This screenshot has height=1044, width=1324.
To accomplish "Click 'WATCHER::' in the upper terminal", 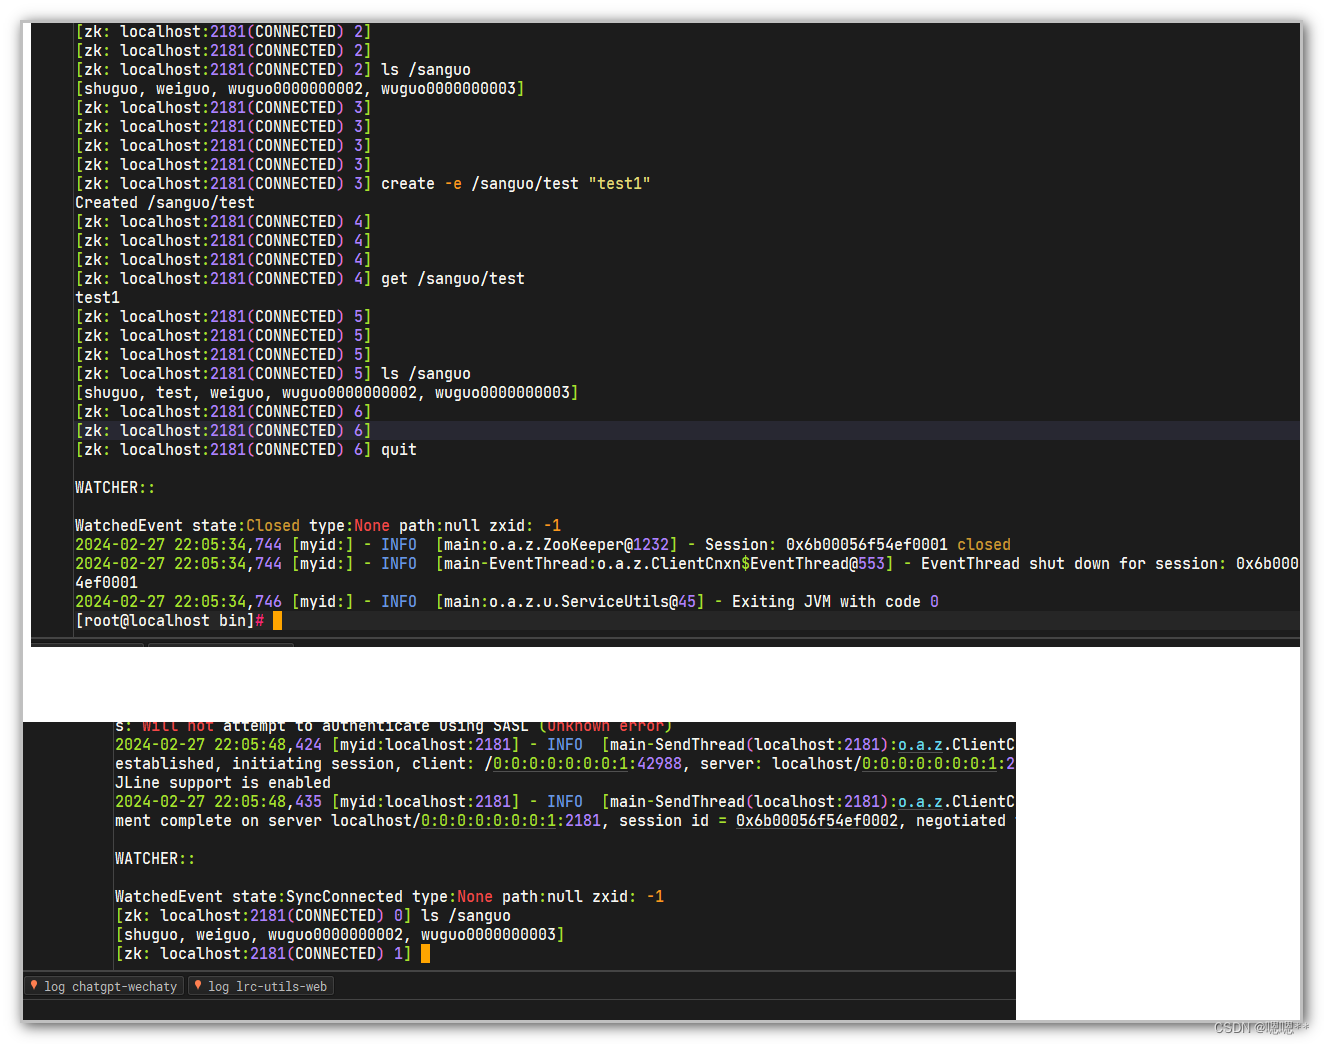I will click(x=115, y=488).
